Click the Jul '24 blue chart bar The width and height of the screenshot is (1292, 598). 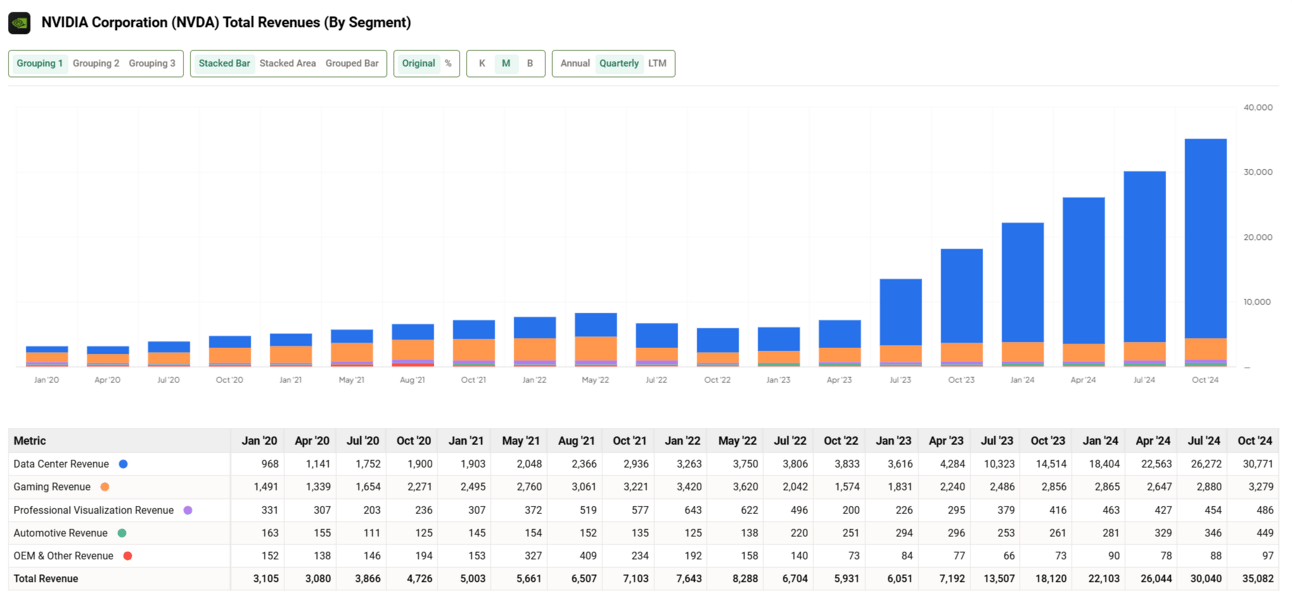coord(1144,257)
